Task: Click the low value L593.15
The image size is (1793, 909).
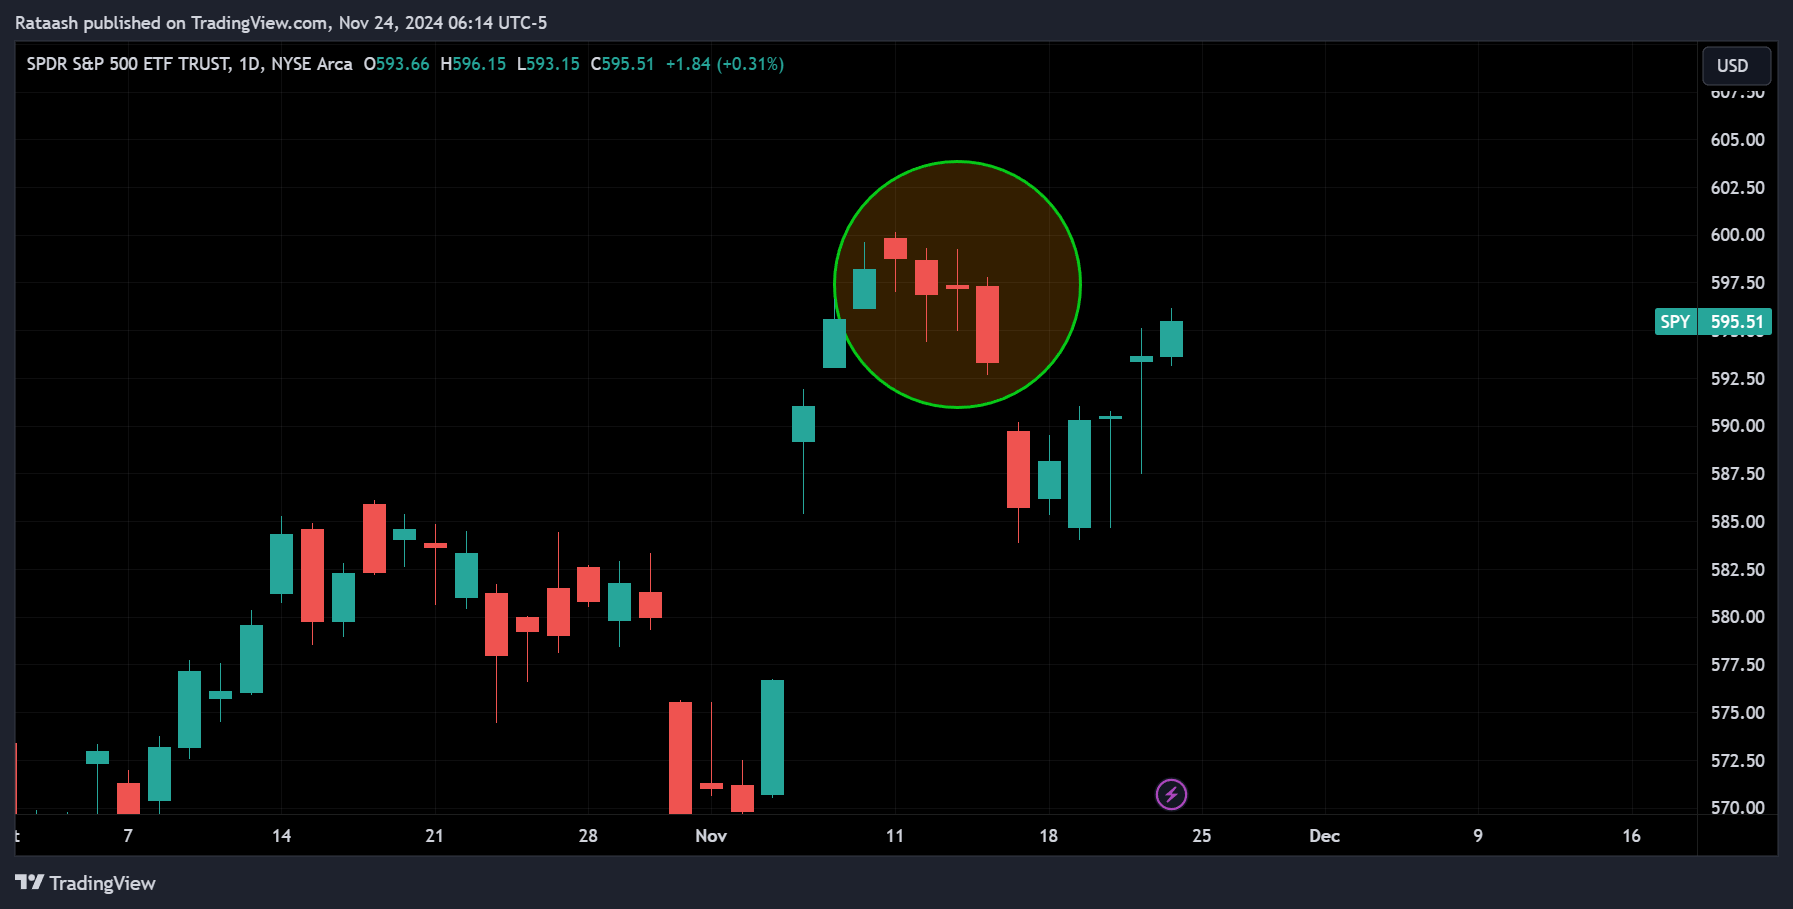Action: point(548,64)
